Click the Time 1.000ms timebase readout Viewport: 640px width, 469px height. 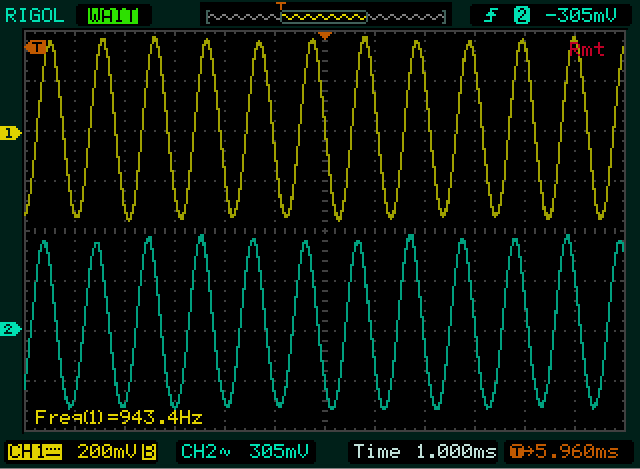tap(424, 452)
